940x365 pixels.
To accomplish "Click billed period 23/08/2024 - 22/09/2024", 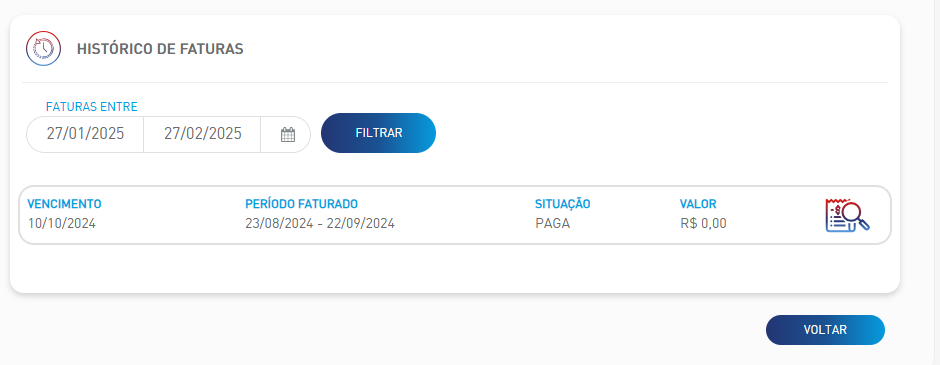I will pyautogui.click(x=320, y=224).
